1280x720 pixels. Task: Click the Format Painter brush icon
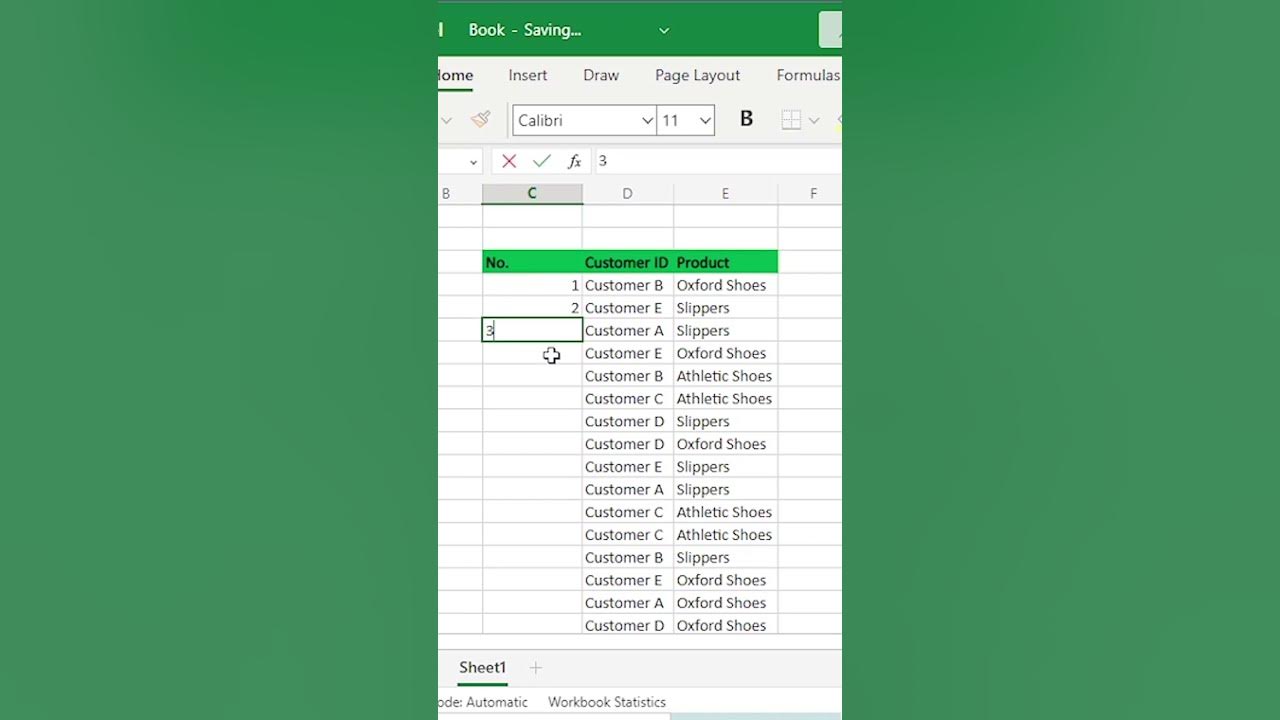click(x=481, y=120)
